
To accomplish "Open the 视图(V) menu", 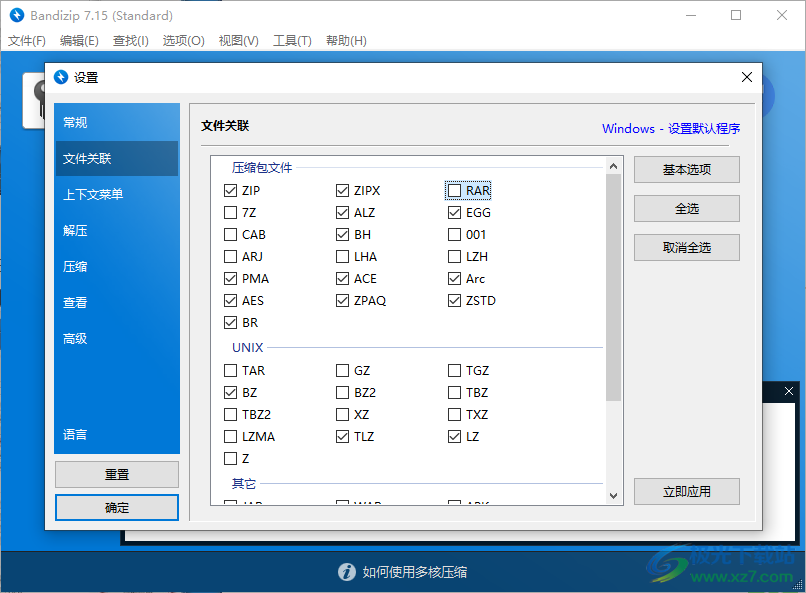I will (239, 41).
